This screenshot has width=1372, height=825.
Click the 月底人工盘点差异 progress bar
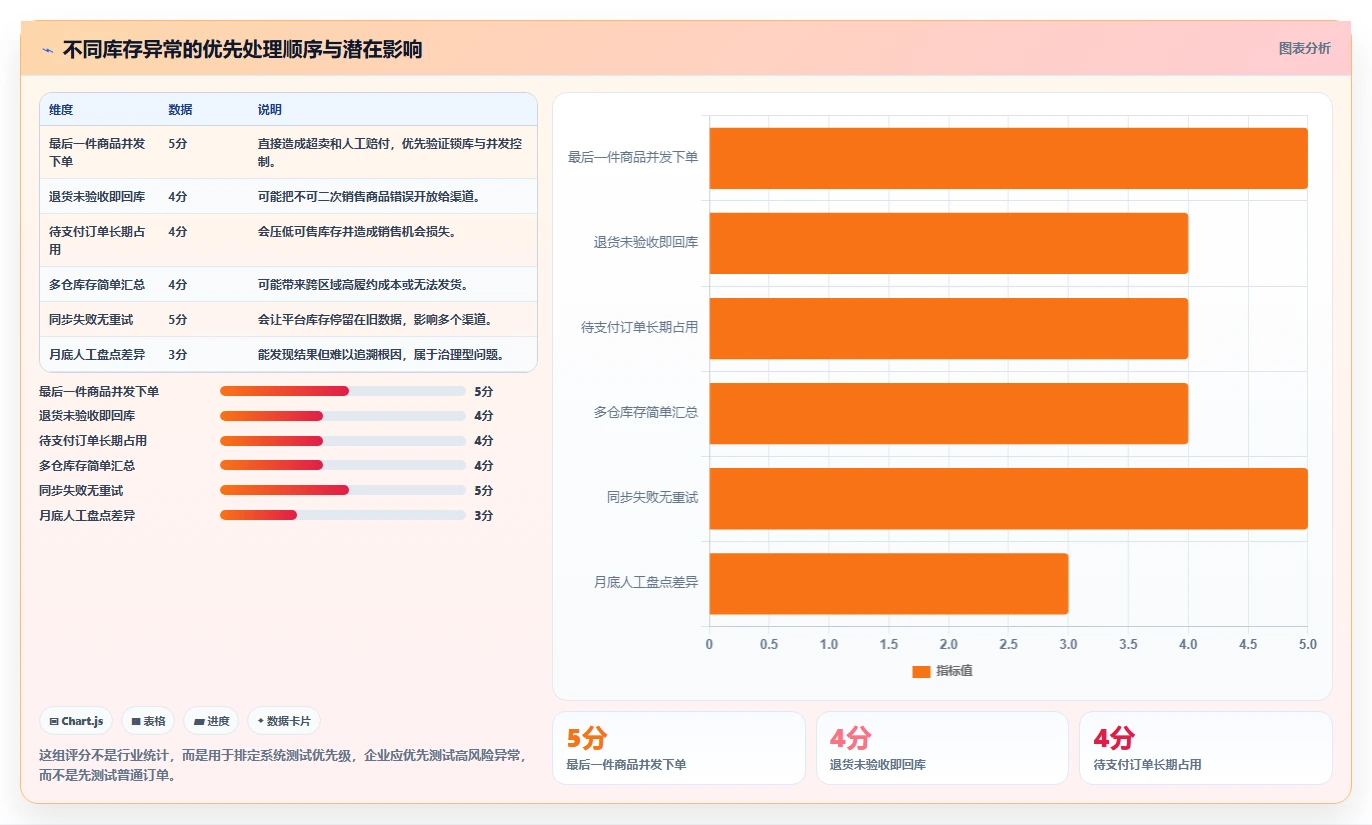(x=343, y=516)
